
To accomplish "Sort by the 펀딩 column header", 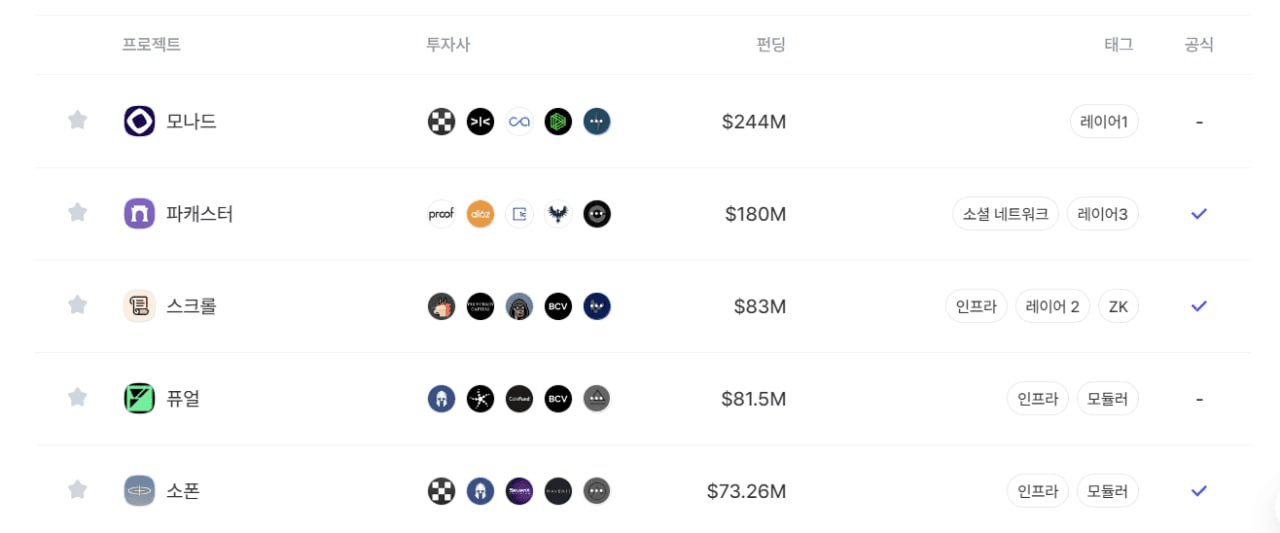I will pyautogui.click(x=771, y=45).
